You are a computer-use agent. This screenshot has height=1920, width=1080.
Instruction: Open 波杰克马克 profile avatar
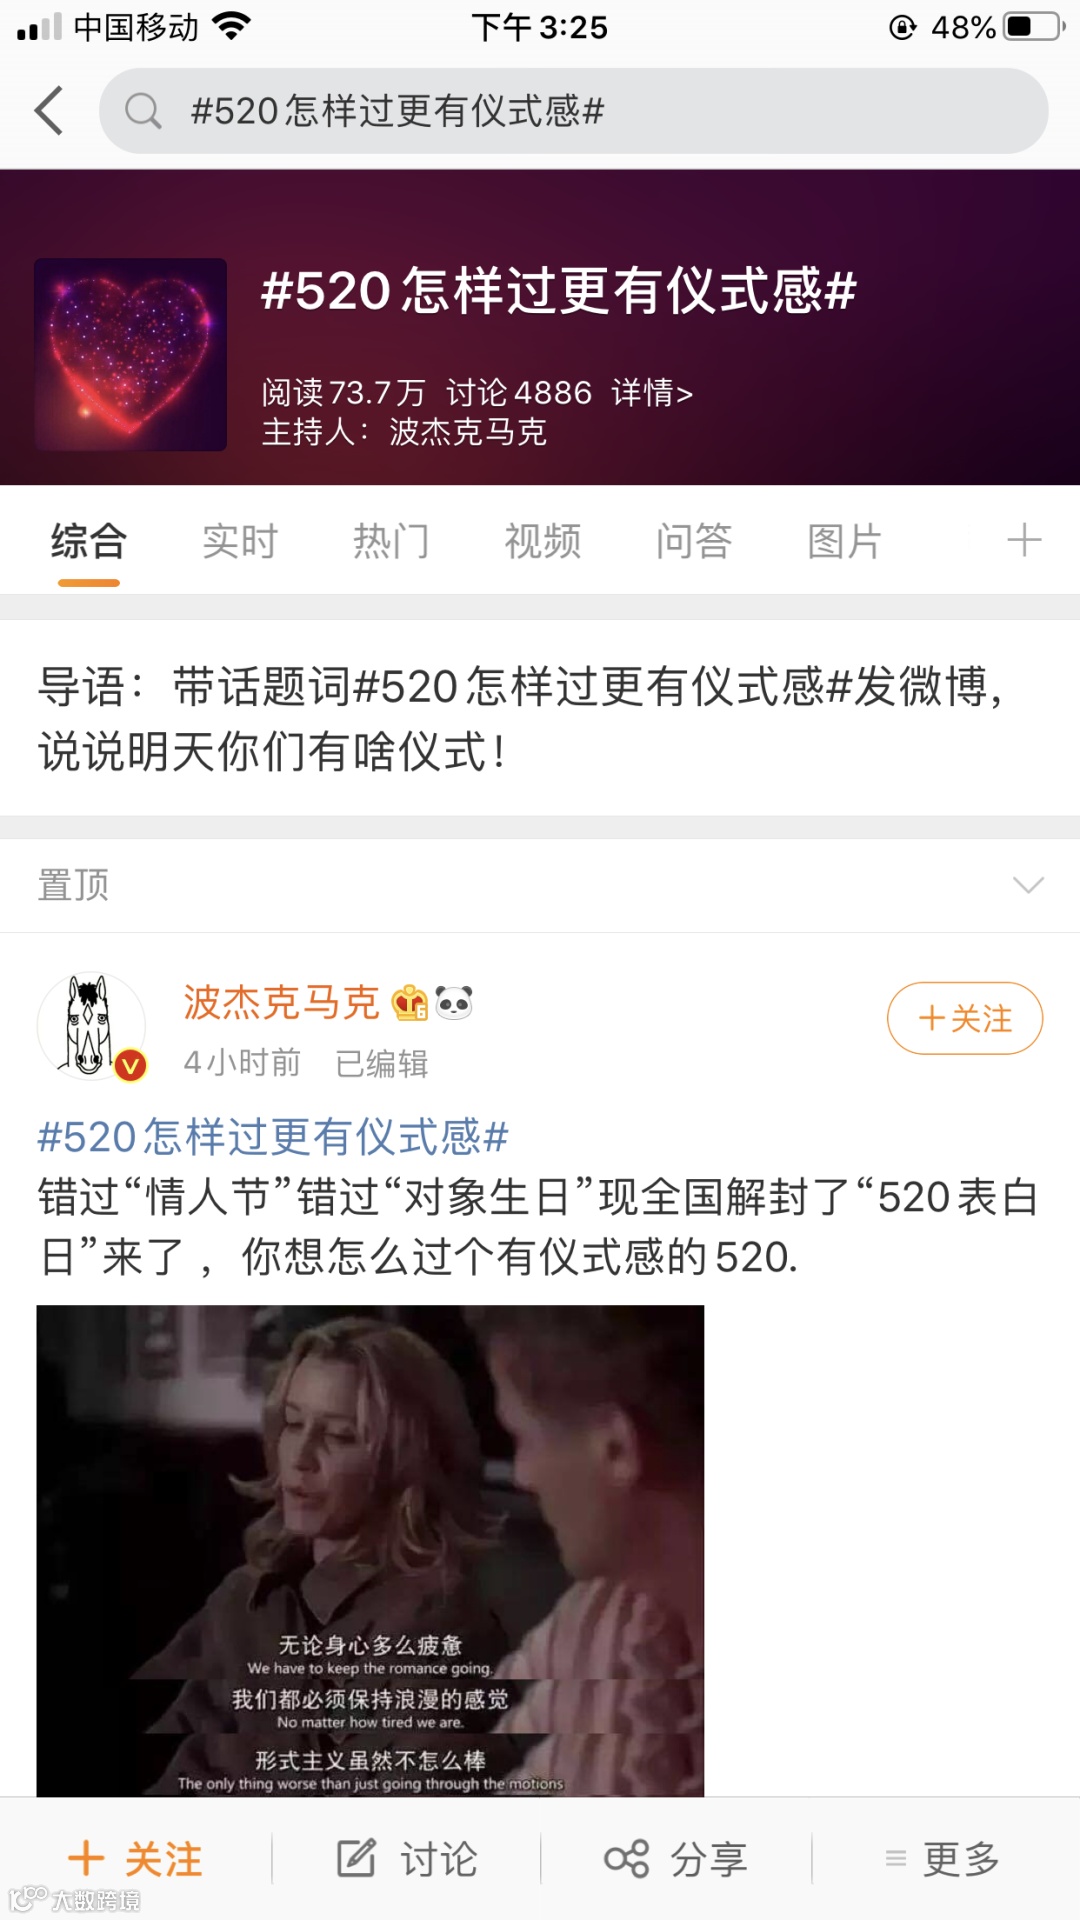point(91,1026)
